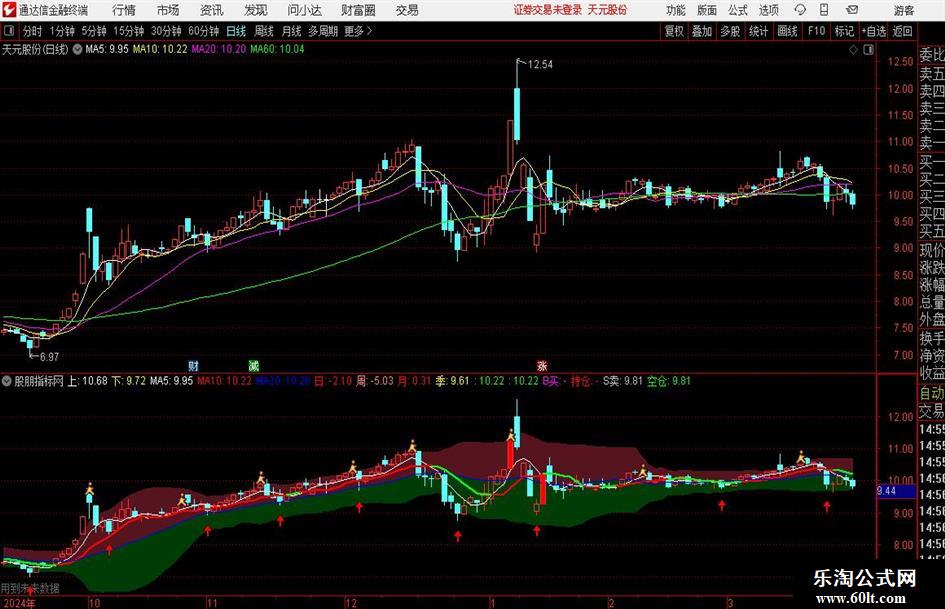Click the MA5: 9.95 legend value
This screenshot has height=609, width=945.
click(107, 49)
